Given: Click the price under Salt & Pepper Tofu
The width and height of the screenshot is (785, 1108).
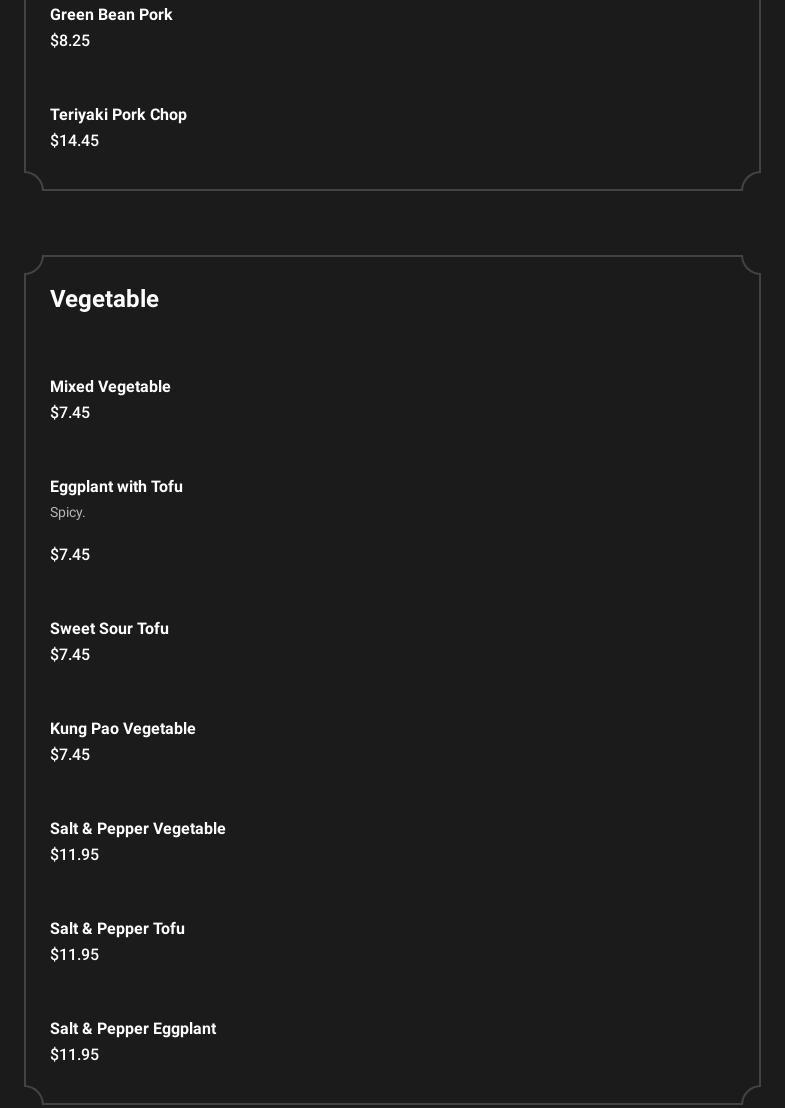Looking at the screenshot, I should [74, 955].
